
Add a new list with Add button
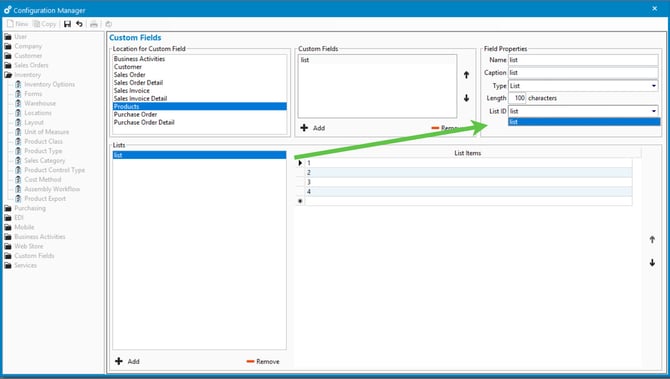click(x=127, y=361)
